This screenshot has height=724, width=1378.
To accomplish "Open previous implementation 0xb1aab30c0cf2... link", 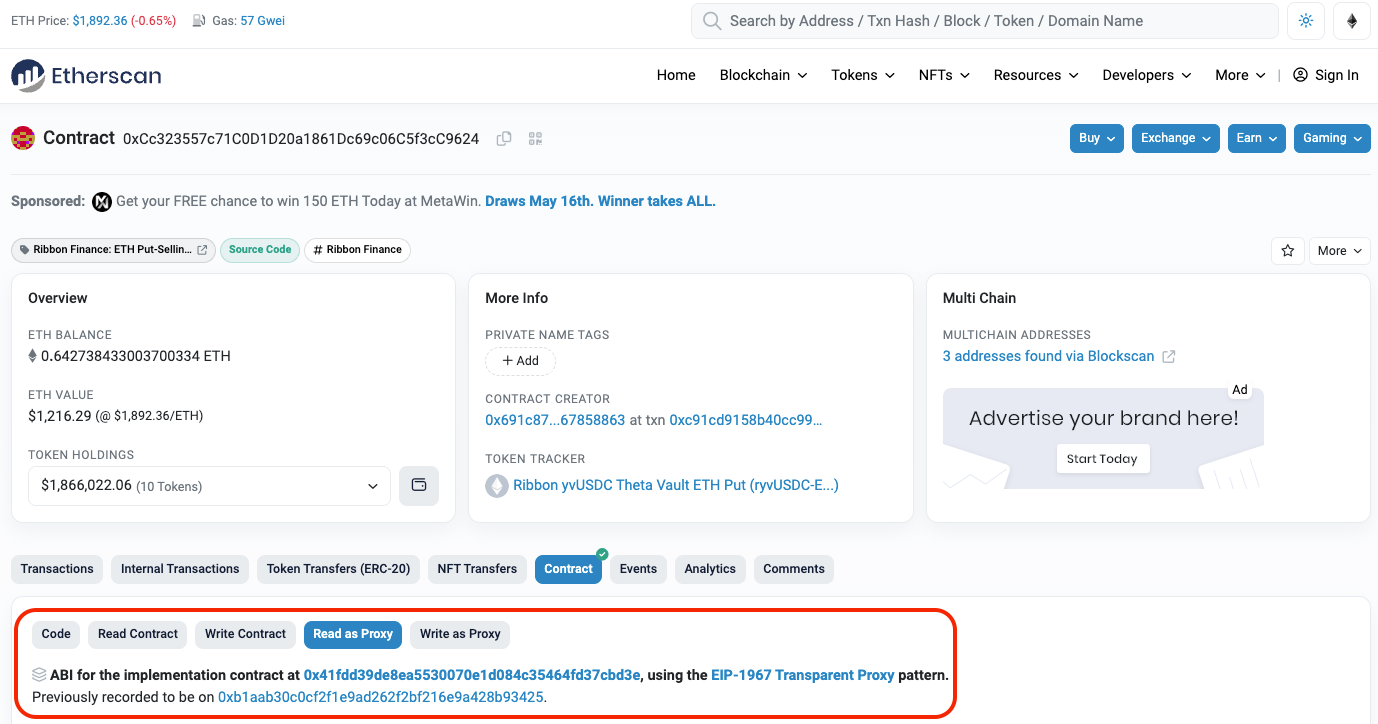I will (x=381, y=697).
